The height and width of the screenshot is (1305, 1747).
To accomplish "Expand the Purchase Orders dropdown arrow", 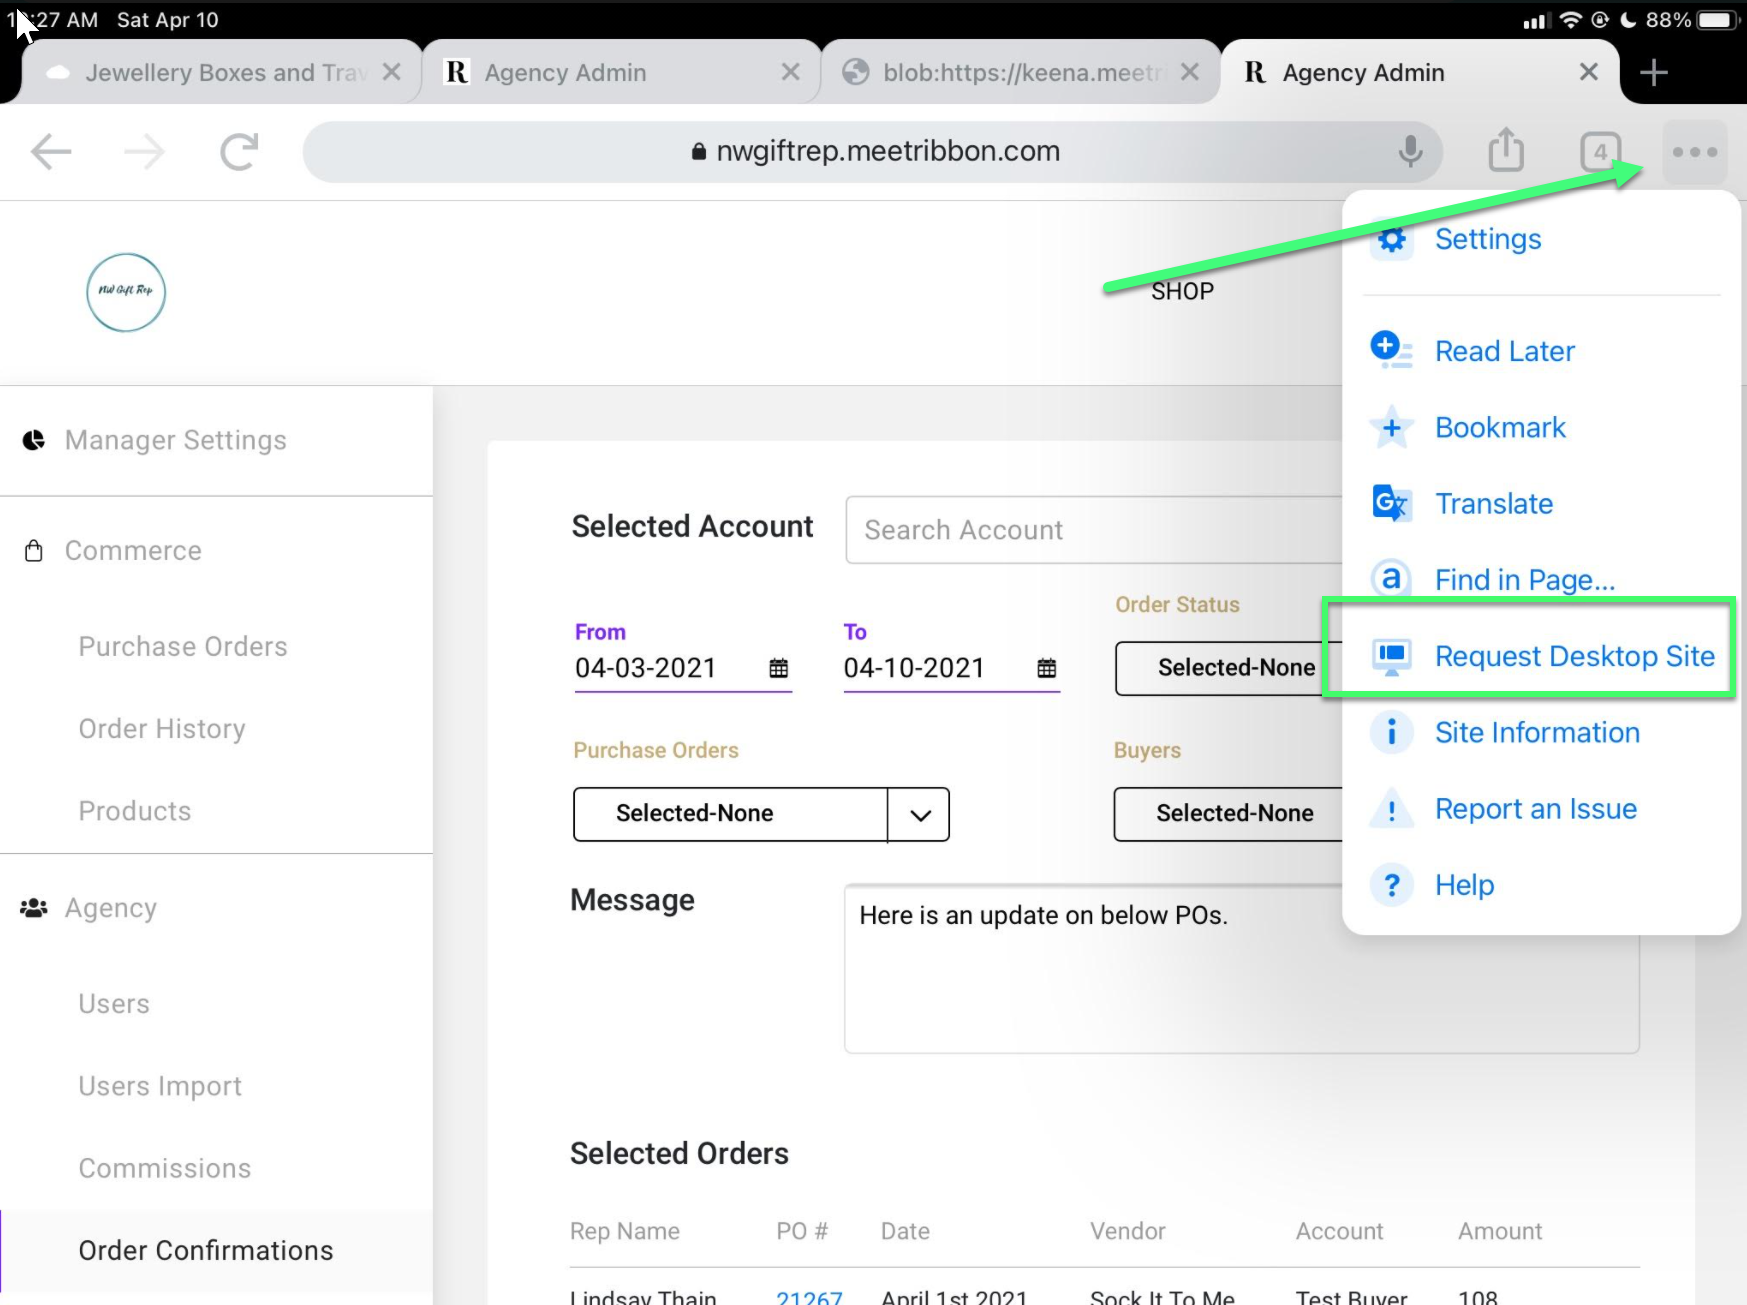I will [920, 814].
